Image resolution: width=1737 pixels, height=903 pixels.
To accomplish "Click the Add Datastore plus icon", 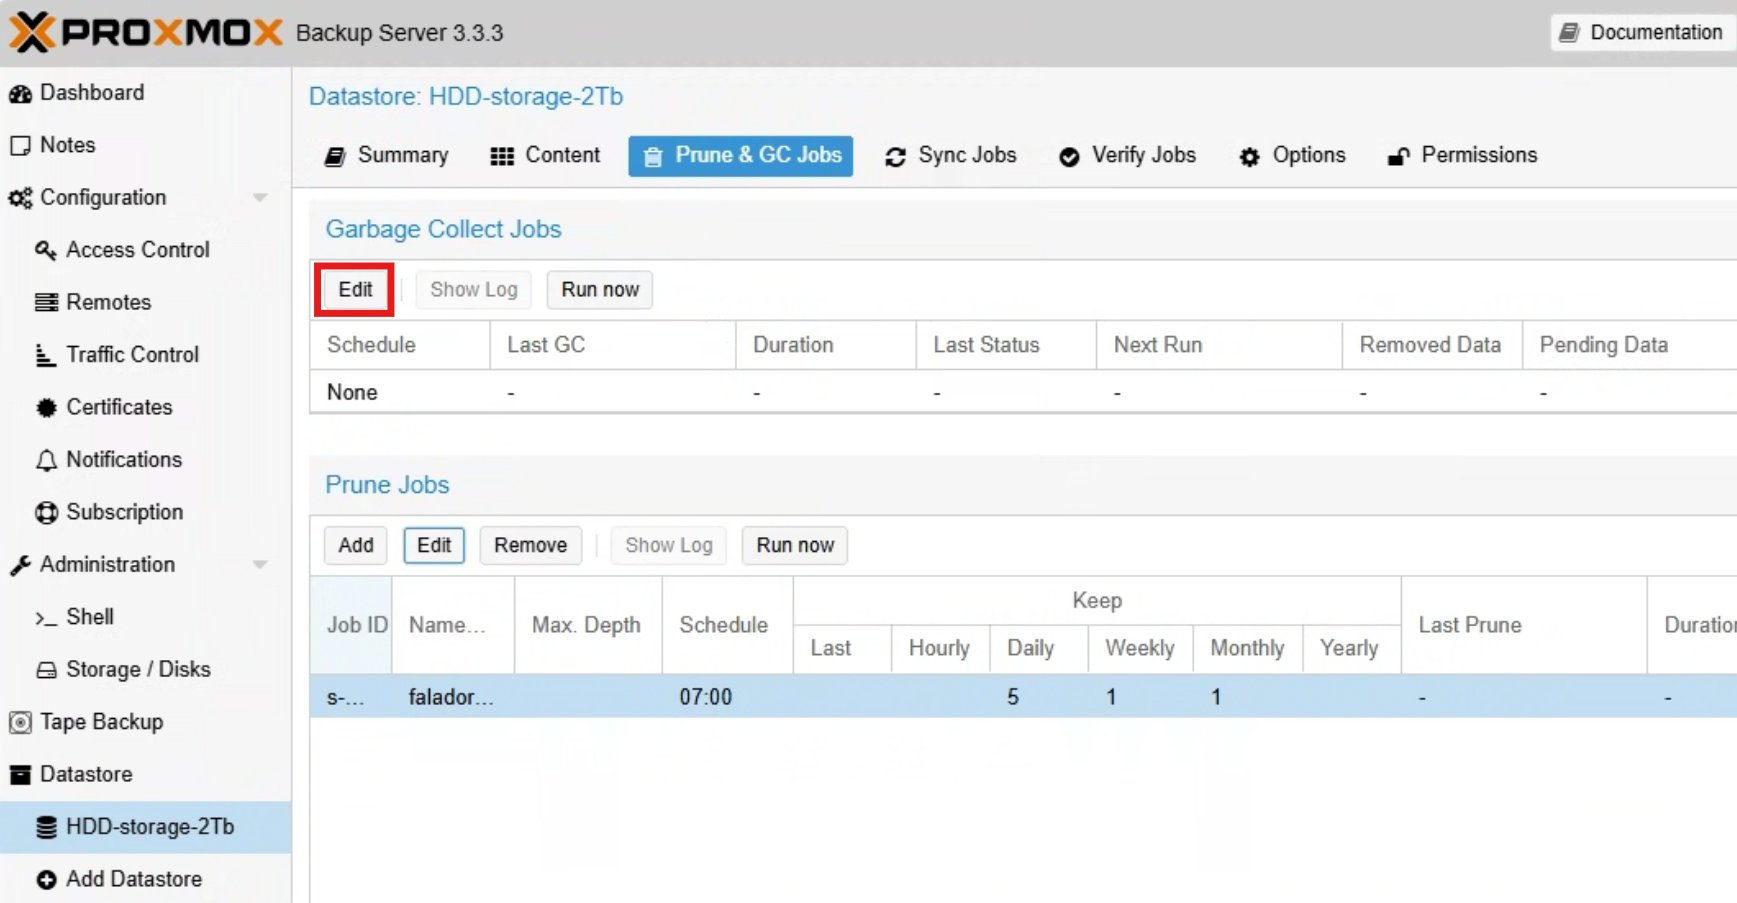I will [x=46, y=879].
